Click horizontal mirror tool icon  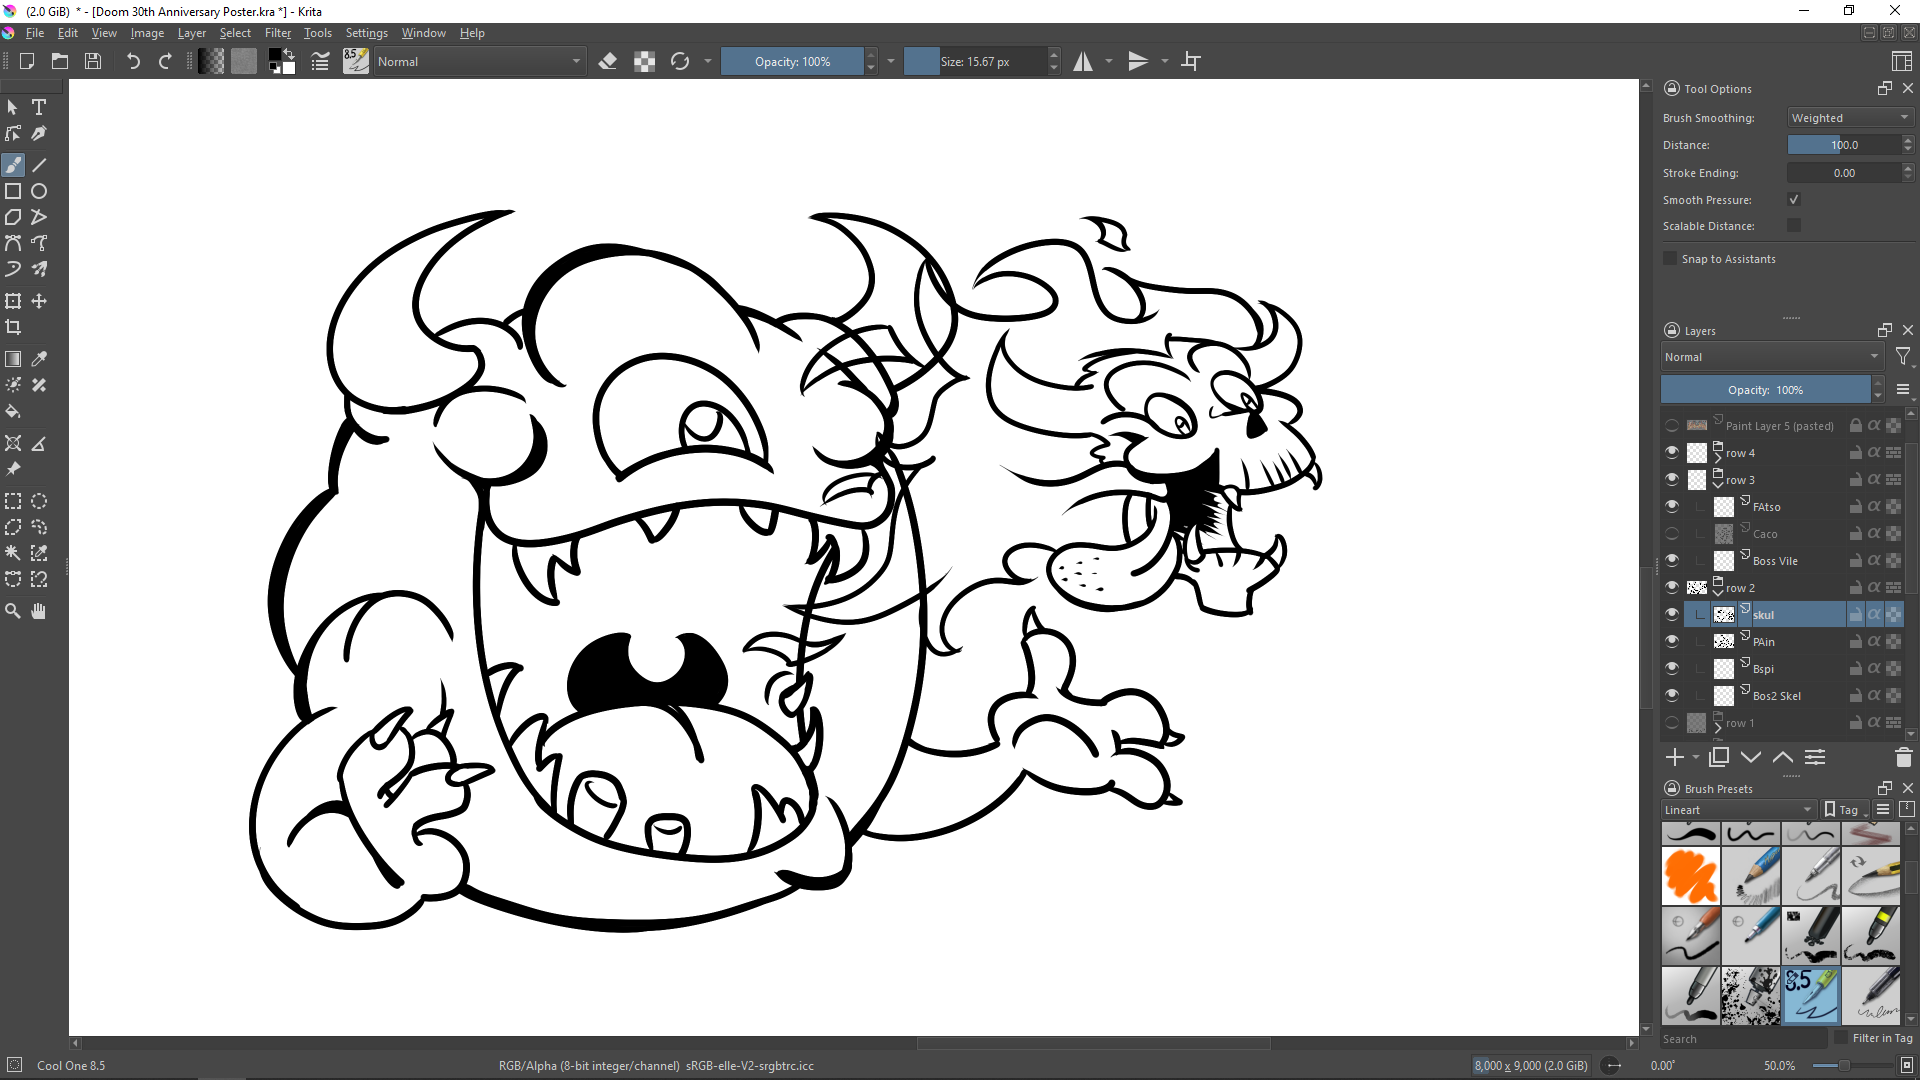pos(1083,61)
